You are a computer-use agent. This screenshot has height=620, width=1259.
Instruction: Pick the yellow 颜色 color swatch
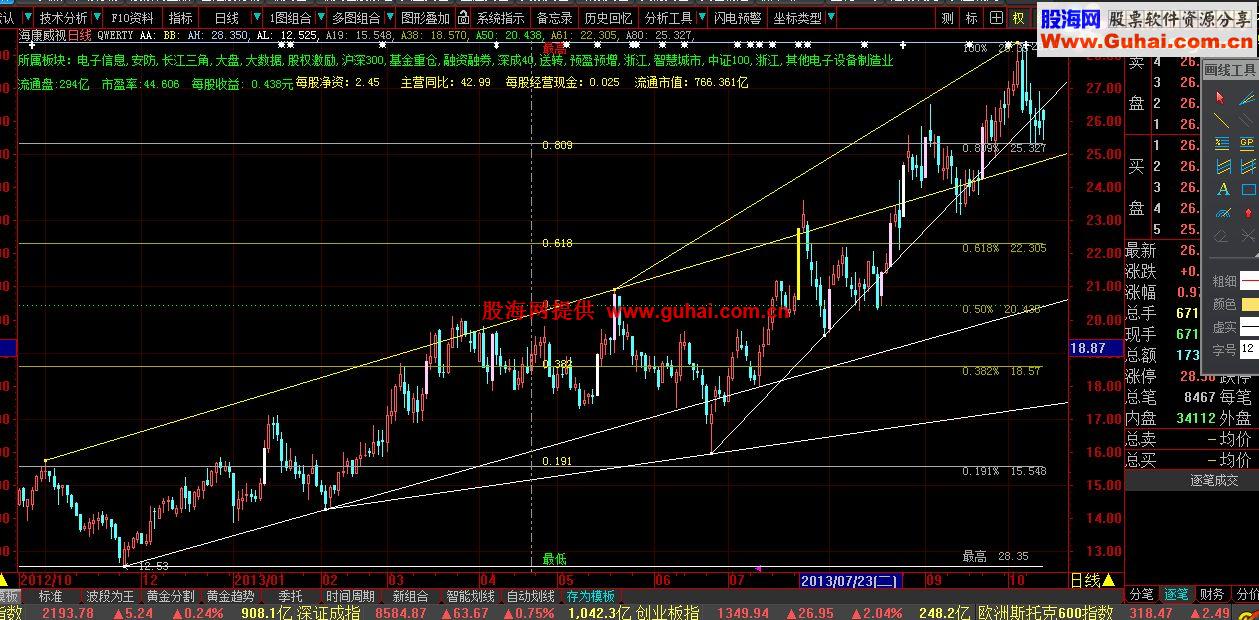[1249, 304]
